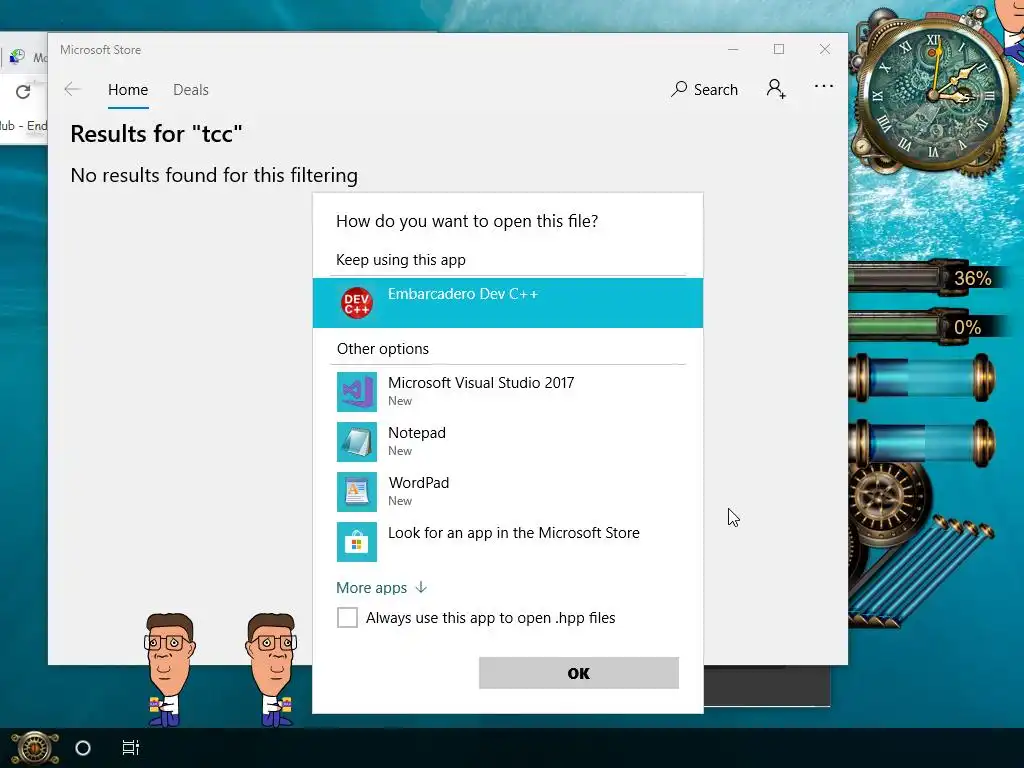Open the steampunk Start button

coord(35,748)
